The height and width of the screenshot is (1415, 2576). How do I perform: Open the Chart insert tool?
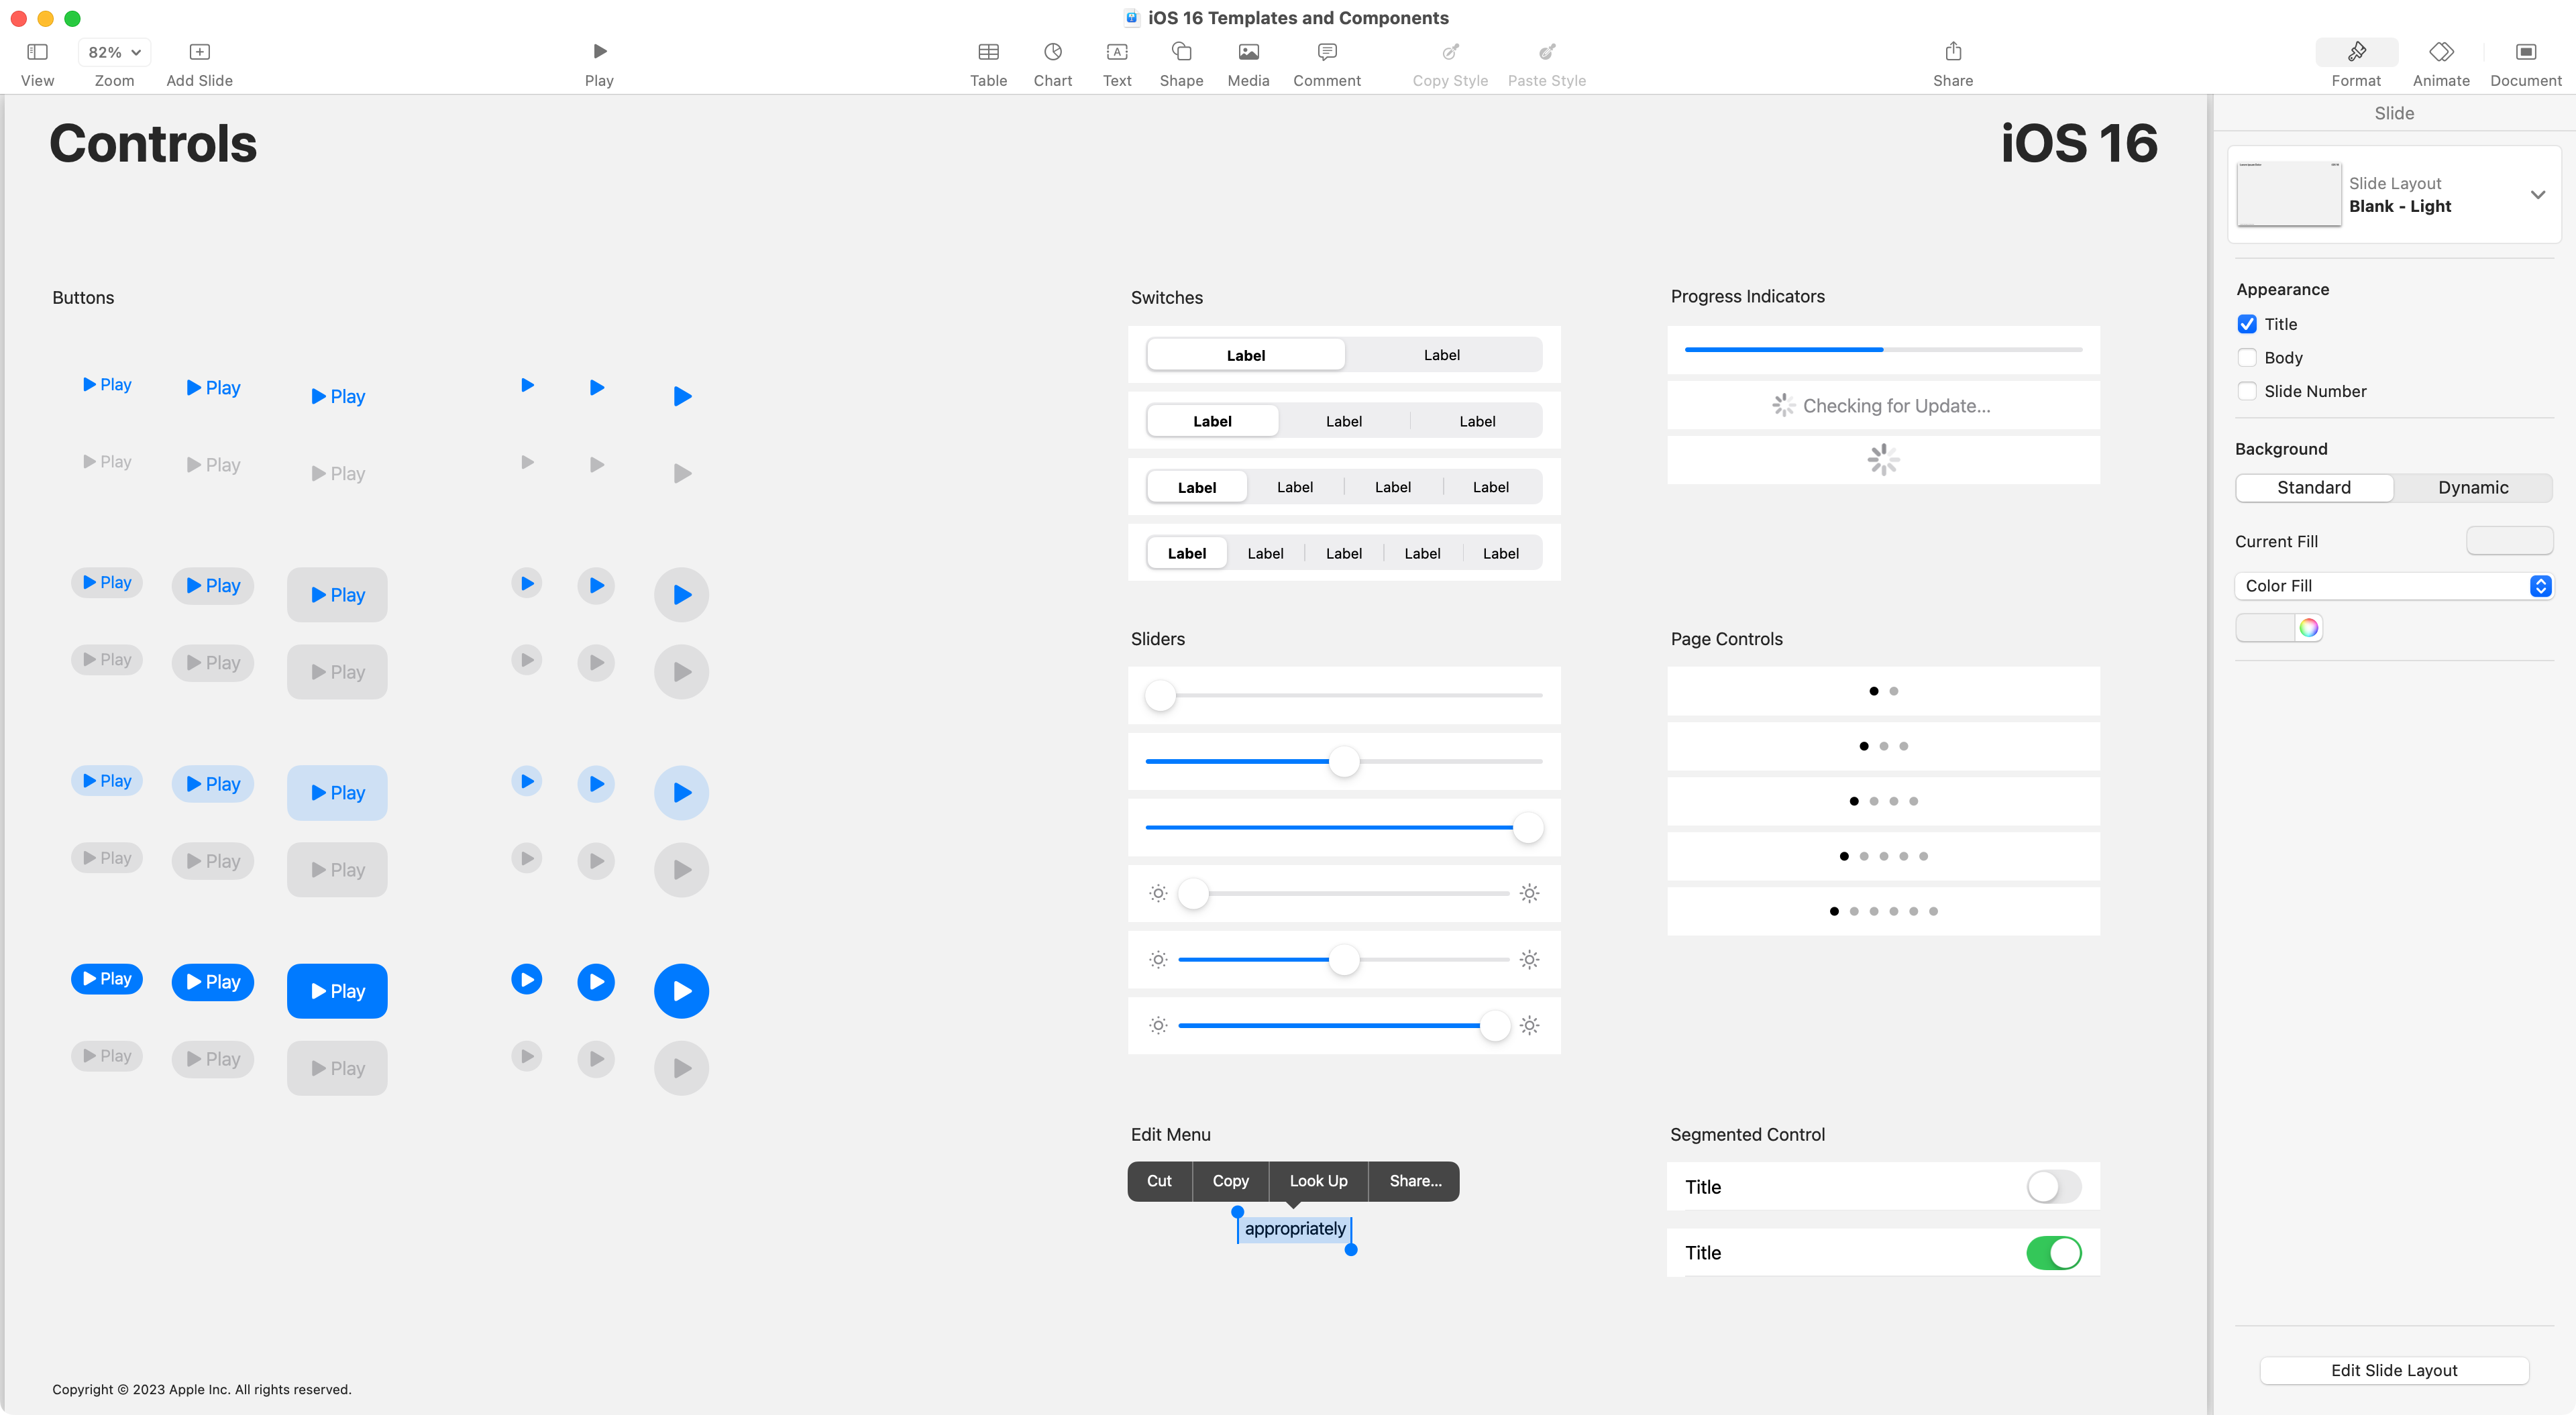coord(1052,52)
